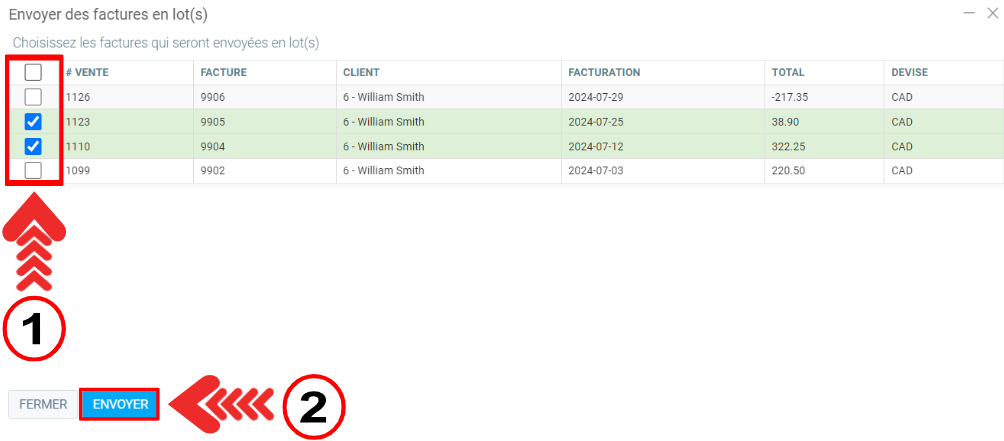This screenshot has width=1004, height=441.
Task: Click William Smith in the 1099 row
Action: tap(383, 170)
